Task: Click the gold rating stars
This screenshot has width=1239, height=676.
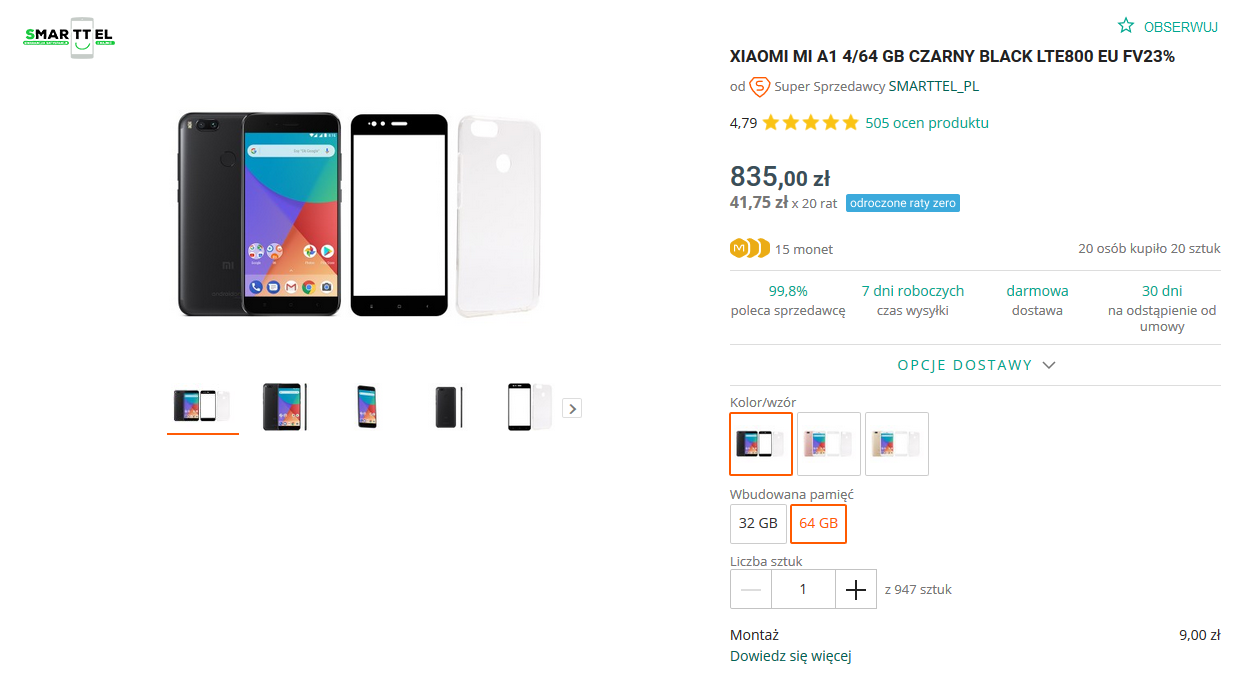Action: pos(810,123)
